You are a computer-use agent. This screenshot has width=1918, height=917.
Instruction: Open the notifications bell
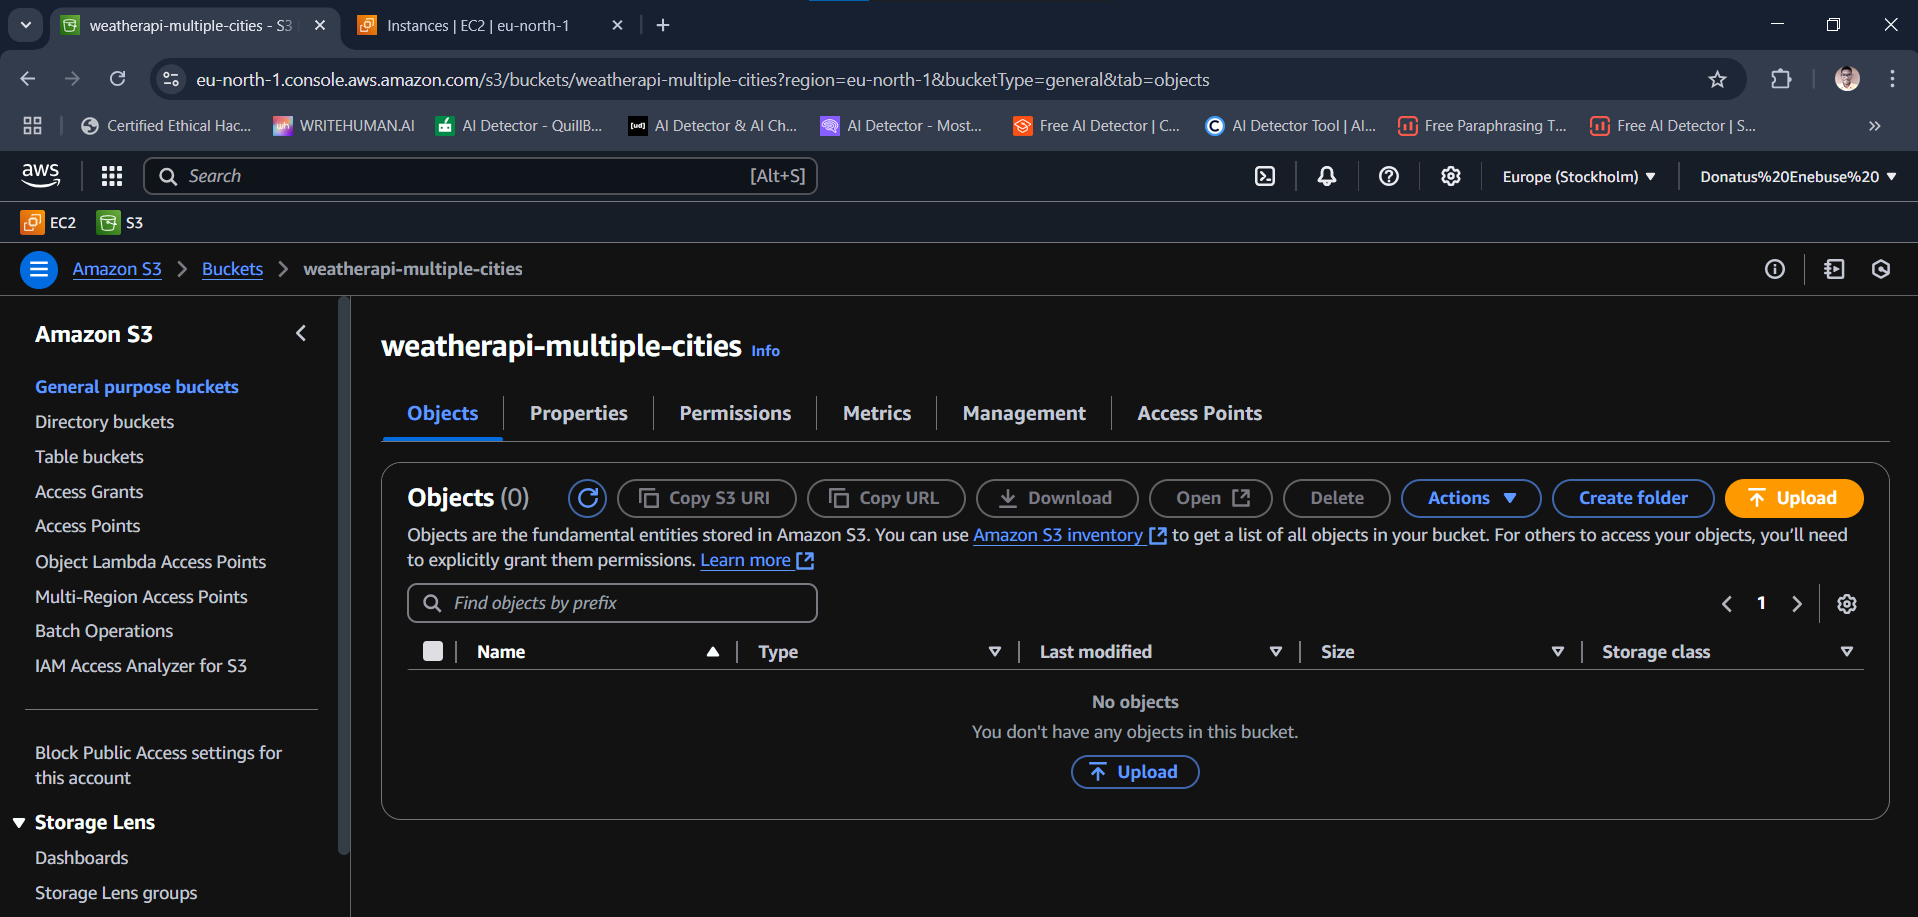point(1327,176)
